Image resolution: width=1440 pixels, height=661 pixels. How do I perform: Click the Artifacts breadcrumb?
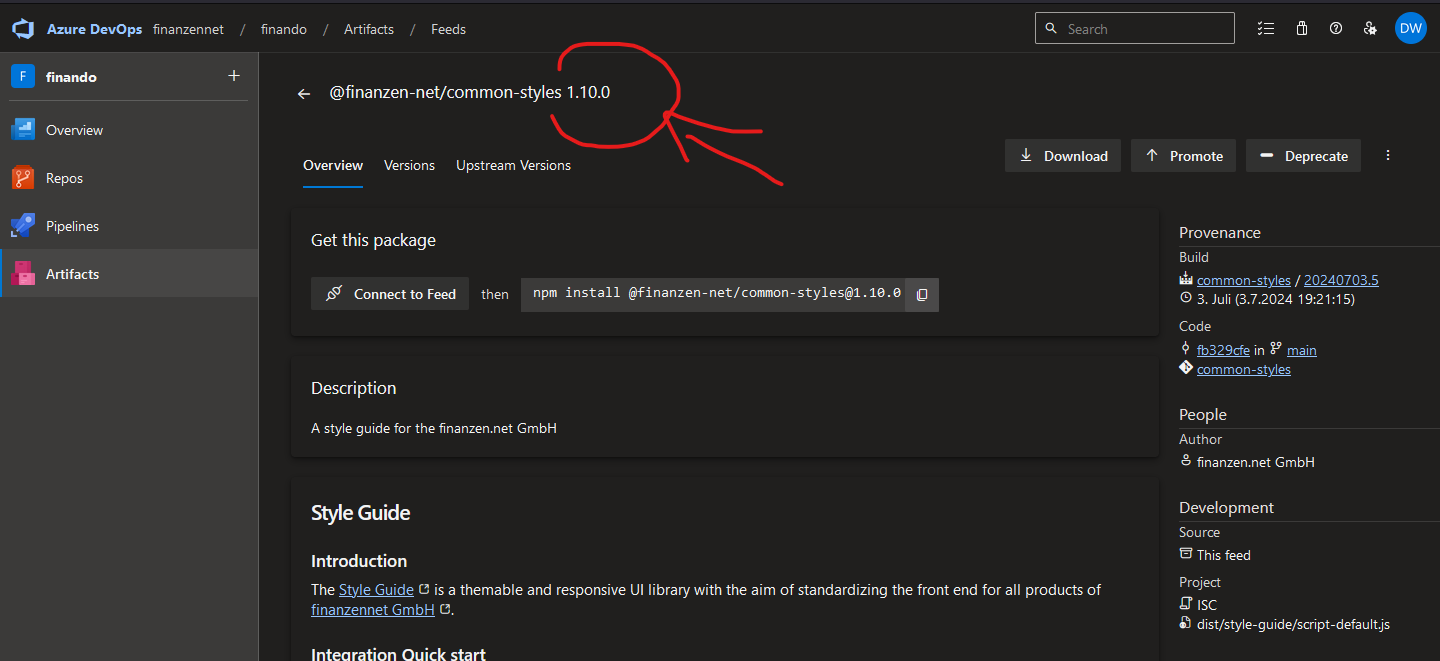pyautogui.click(x=369, y=29)
